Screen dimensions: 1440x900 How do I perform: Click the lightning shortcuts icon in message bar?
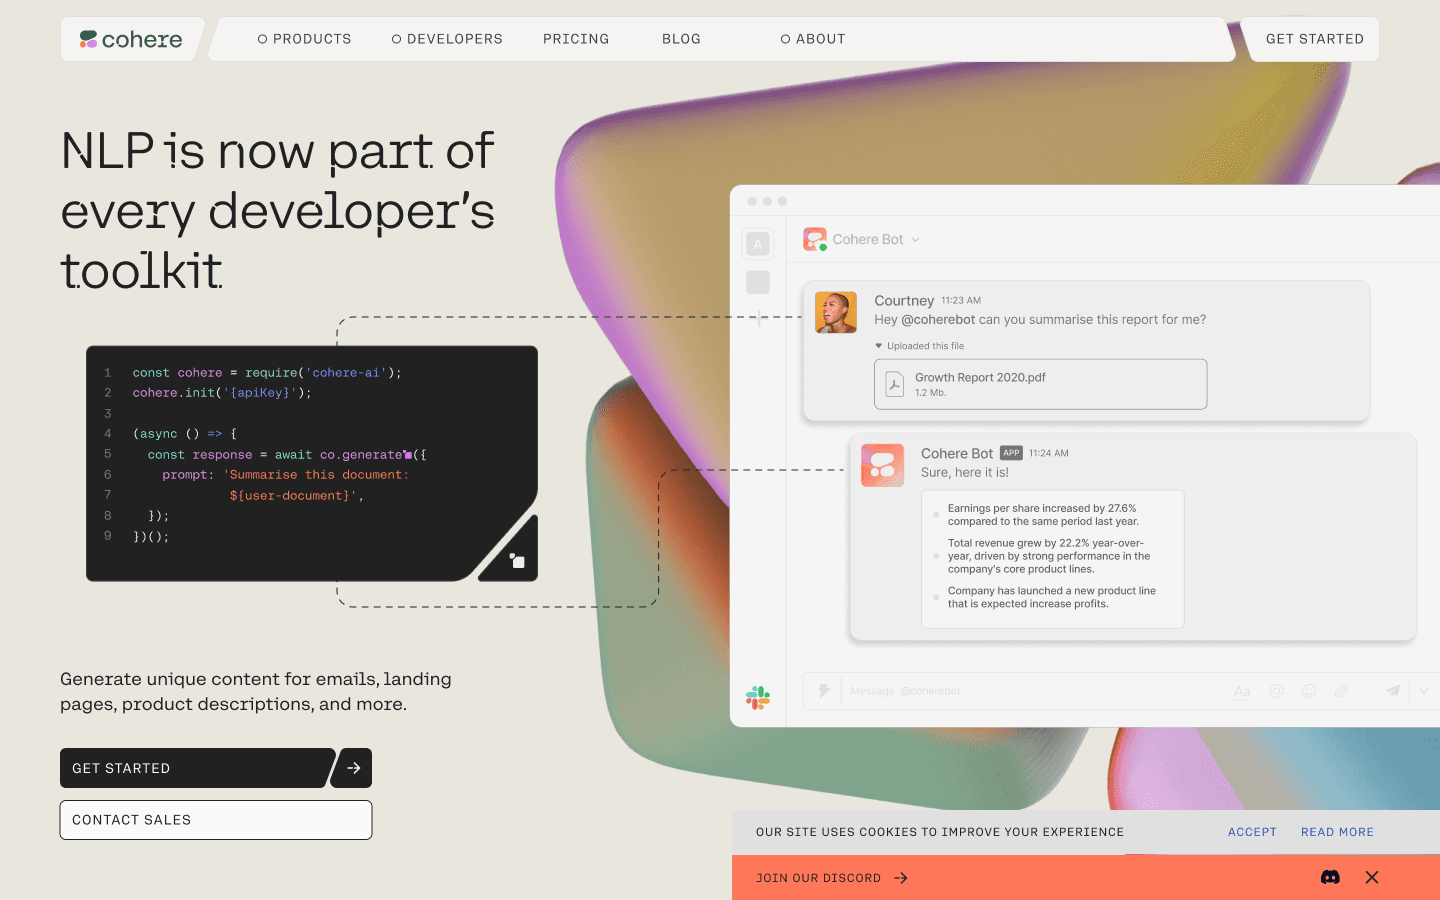(x=824, y=690)
